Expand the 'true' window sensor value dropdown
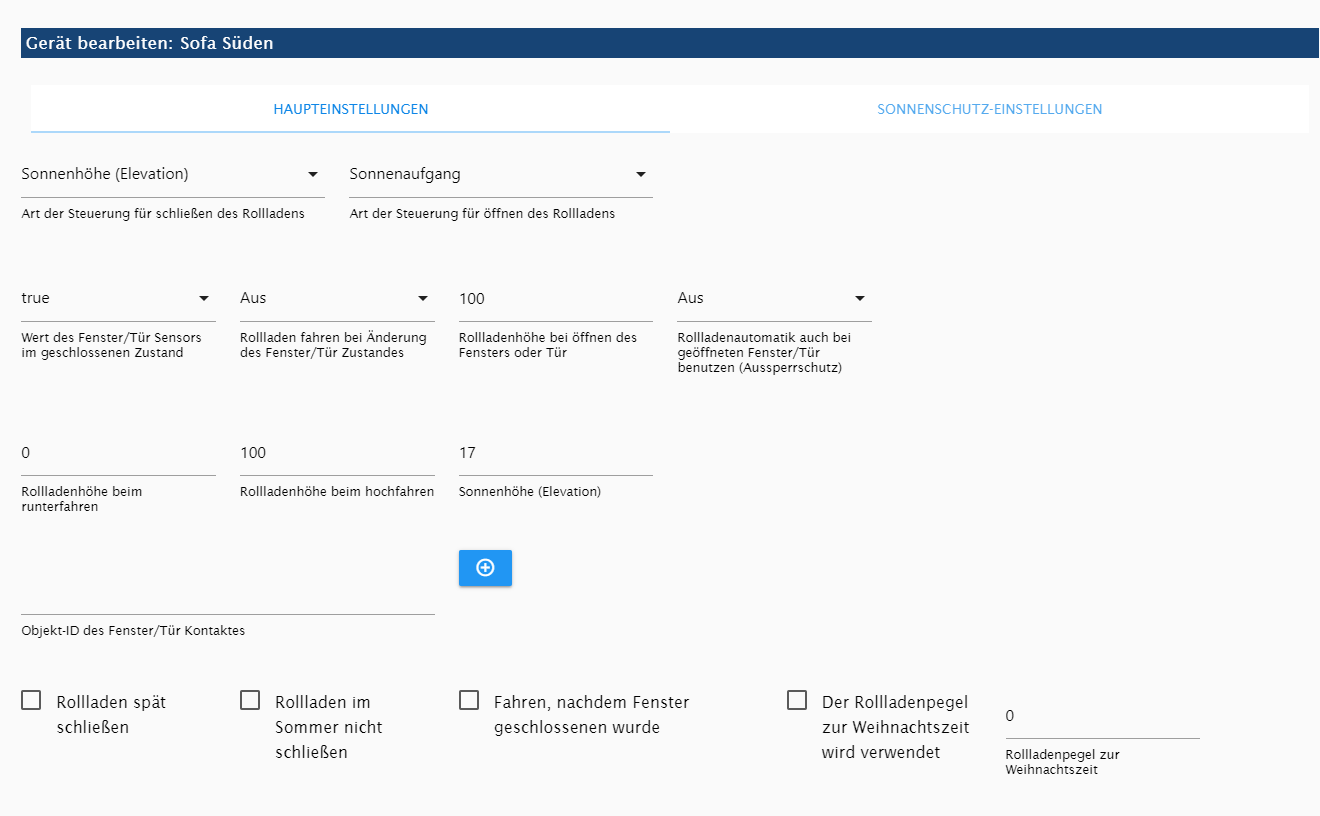1320x816 pixels. point(118,298)
